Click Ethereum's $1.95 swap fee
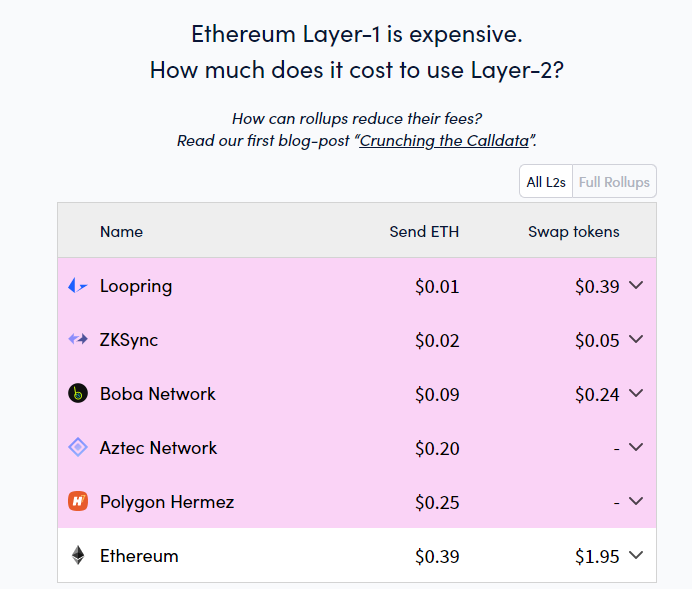 [x=597, y=556]
